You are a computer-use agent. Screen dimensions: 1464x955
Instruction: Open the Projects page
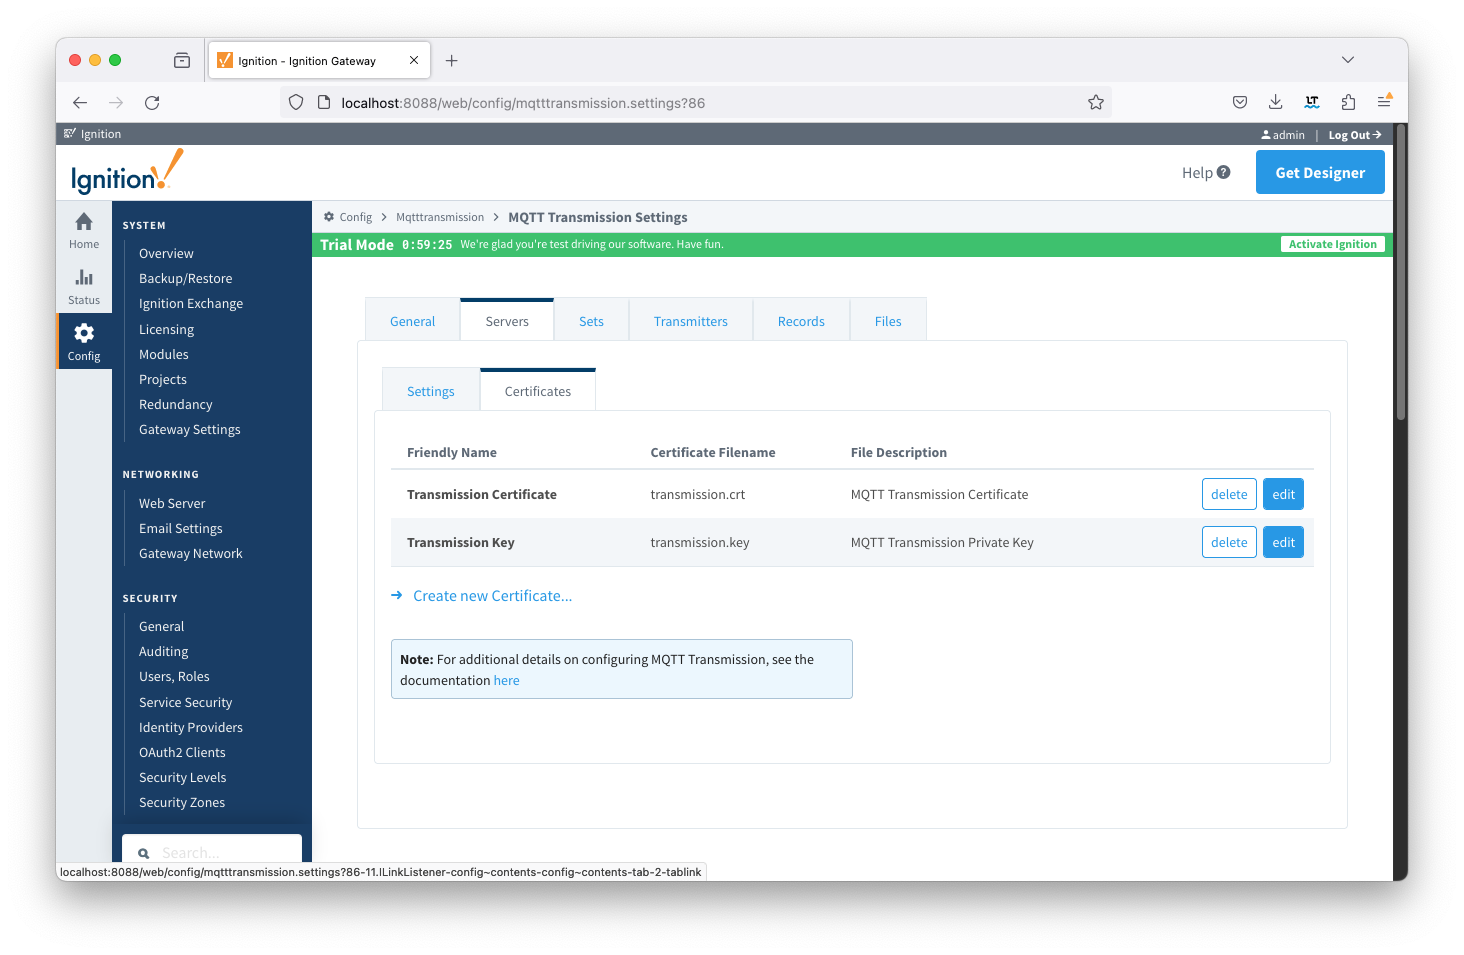[163, 379]
